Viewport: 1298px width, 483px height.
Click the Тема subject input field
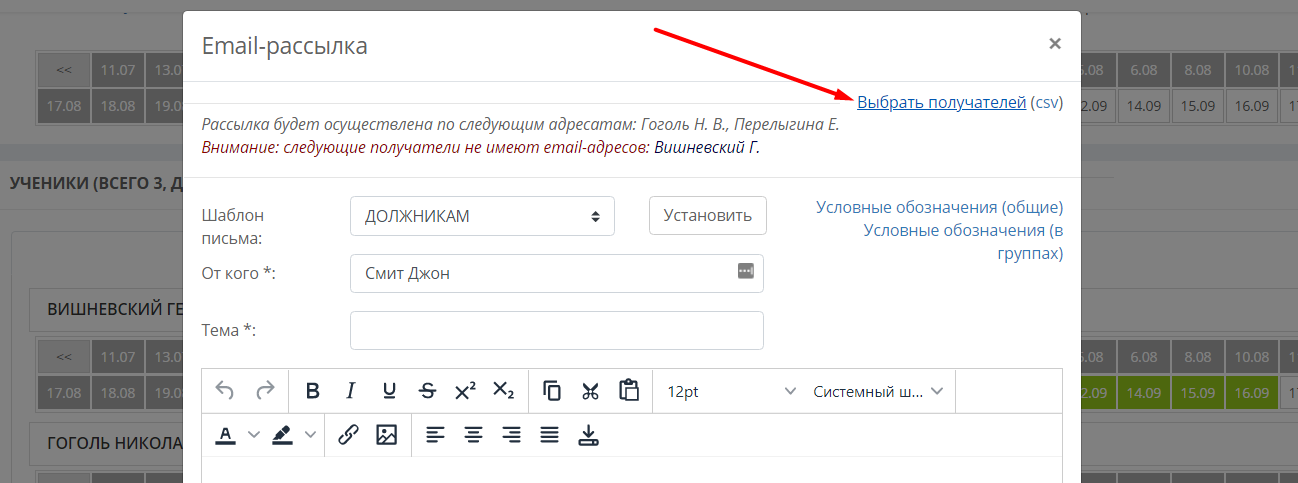[x=557, y=331]
